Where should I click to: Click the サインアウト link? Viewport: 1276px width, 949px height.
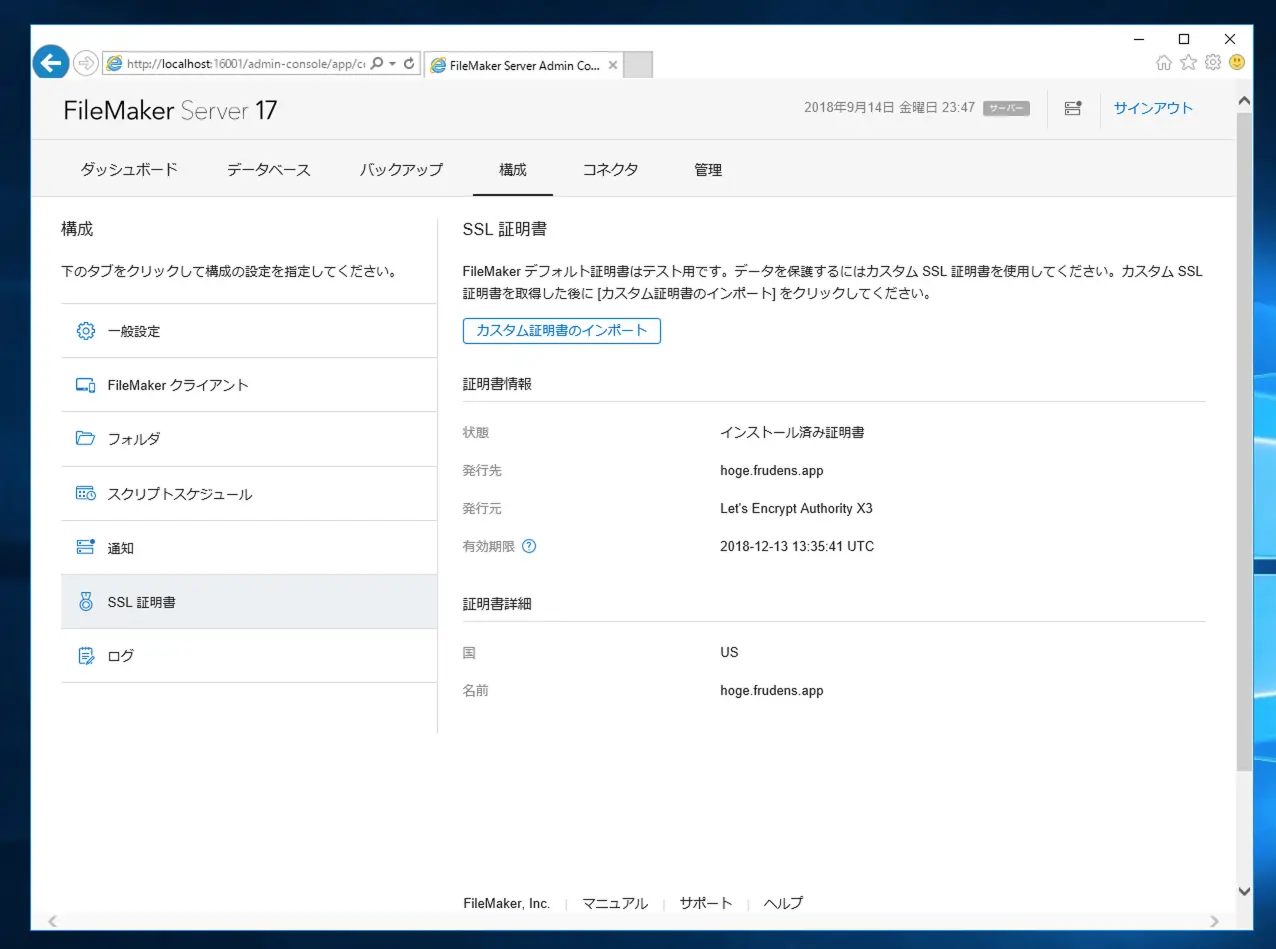[x=1152, y=108]
